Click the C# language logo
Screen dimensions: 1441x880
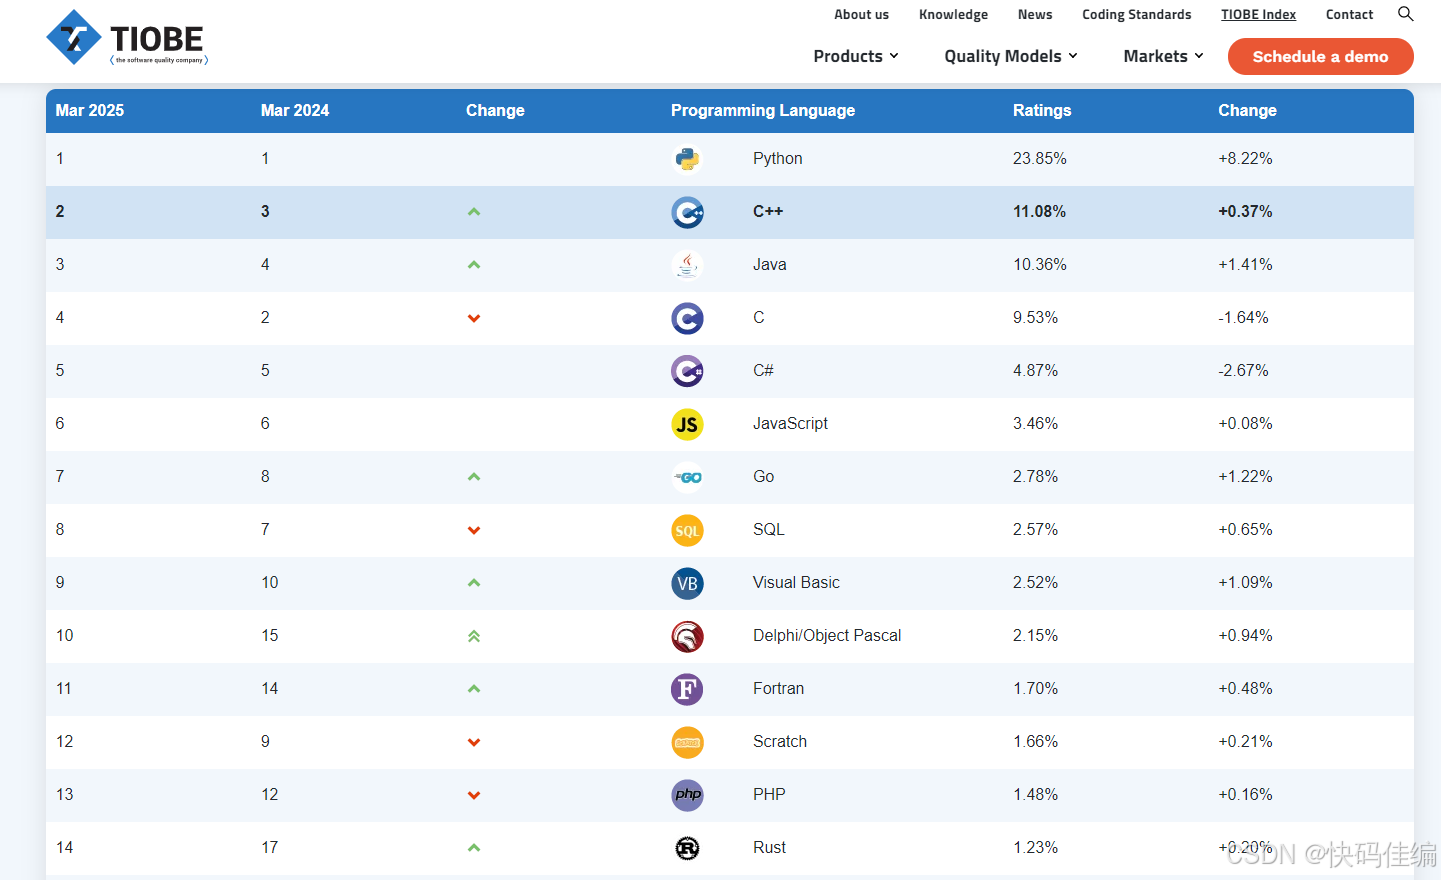pos(687,371)
